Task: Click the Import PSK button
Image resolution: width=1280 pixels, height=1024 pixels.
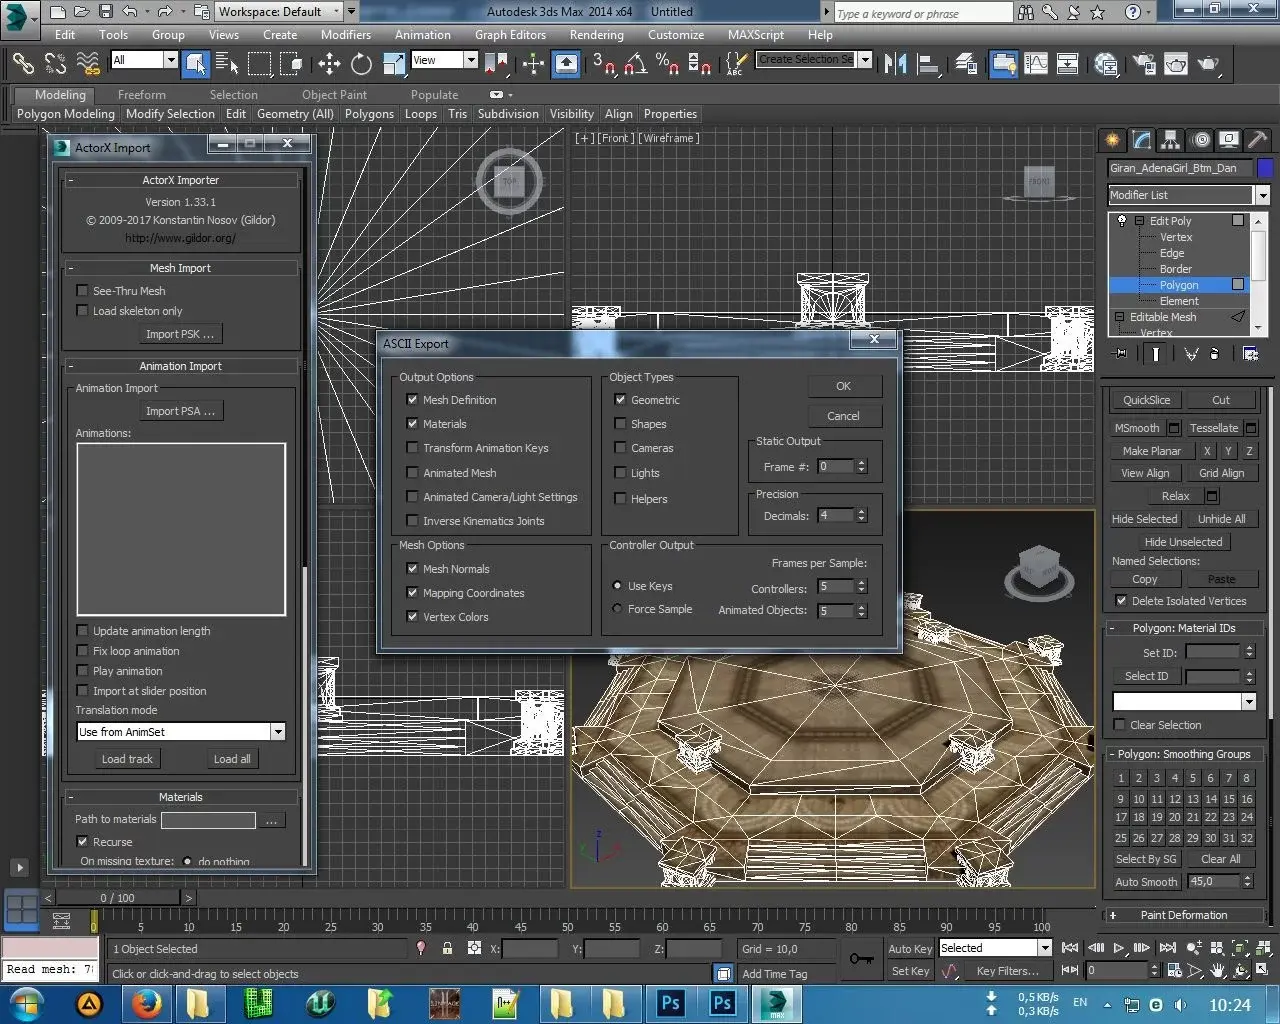Action: [x=180, y=334]
